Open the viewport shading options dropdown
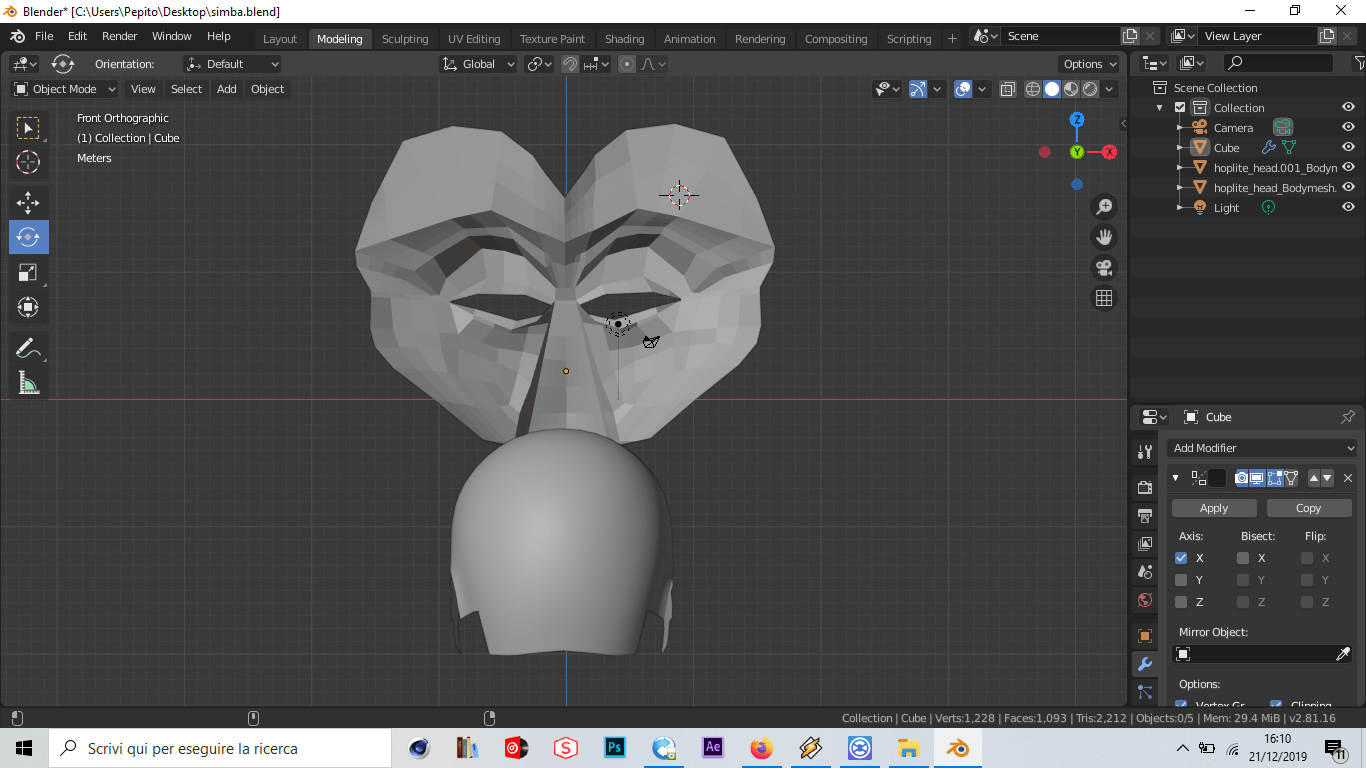Viewport: 1366px width, 768px height. (1111, 89)
